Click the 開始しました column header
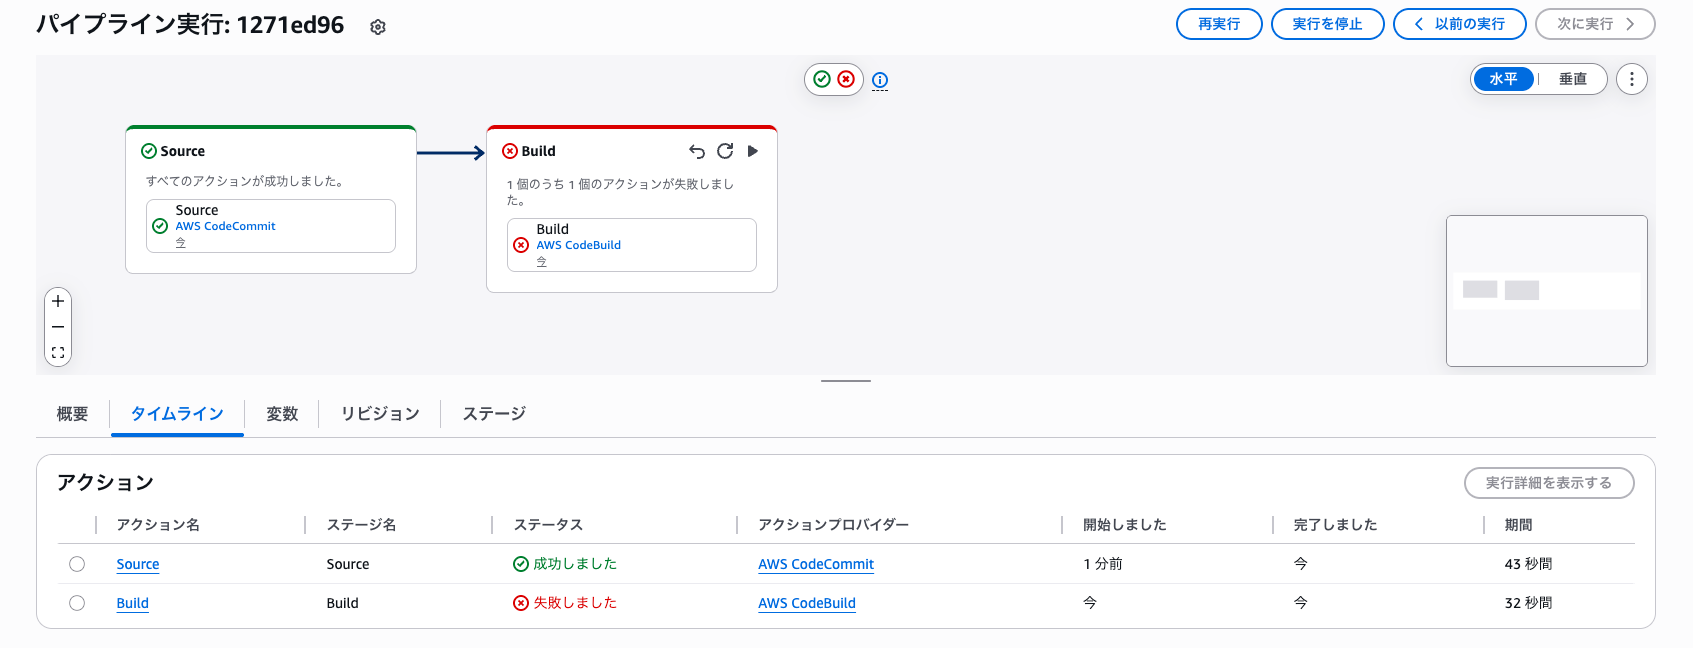The height and width of the screenshot is (648, 1693). click(1125, 525)
